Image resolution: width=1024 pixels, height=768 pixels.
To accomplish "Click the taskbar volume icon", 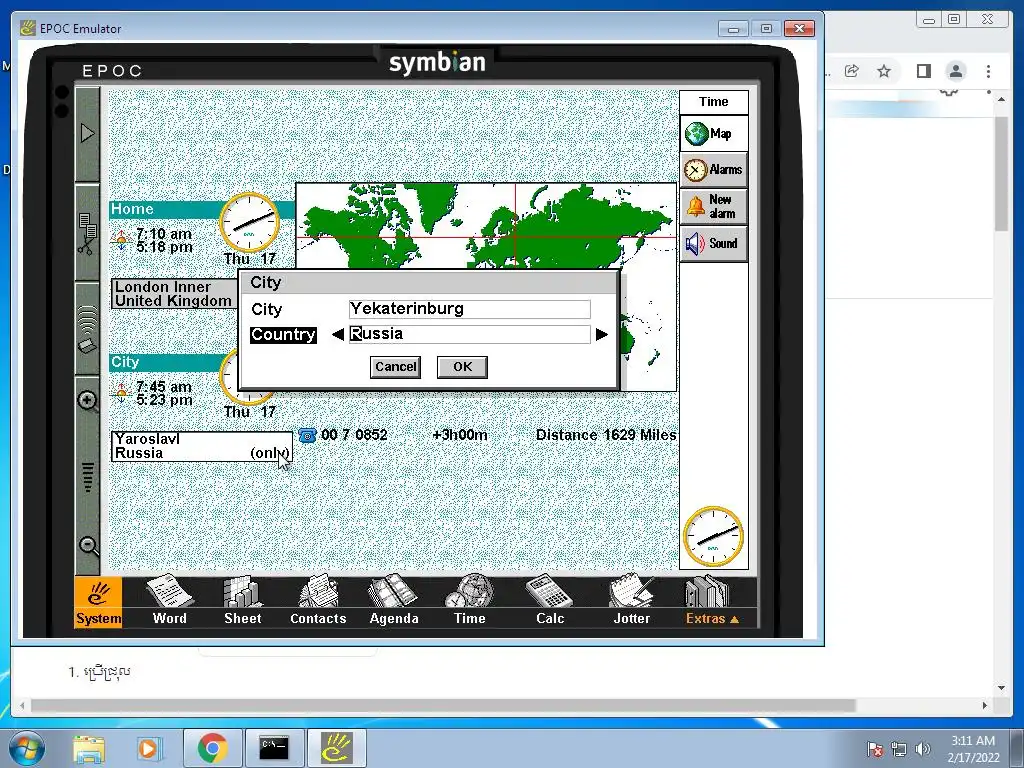I will click(x=922, y=749).
